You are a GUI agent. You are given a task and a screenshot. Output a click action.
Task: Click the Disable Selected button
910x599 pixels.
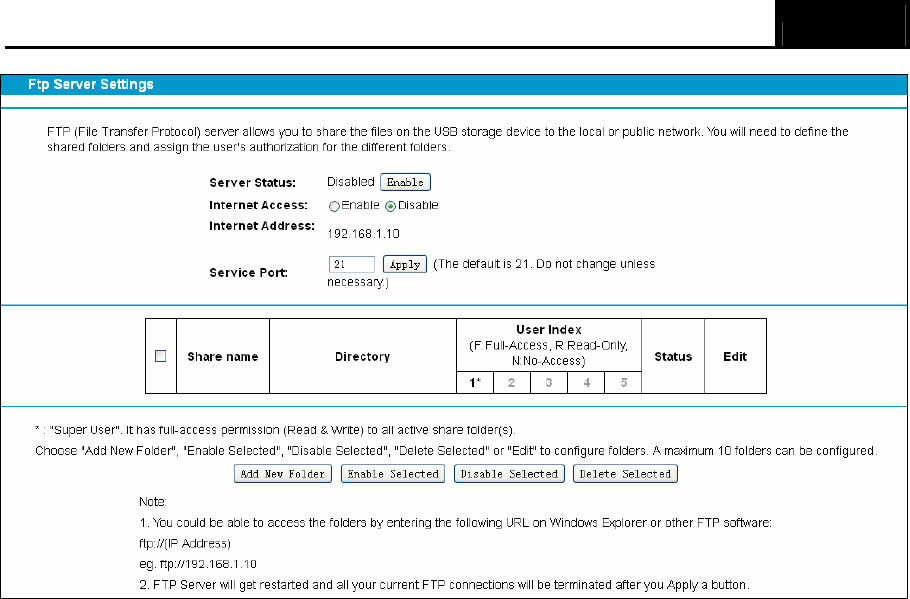pos(509,474)
